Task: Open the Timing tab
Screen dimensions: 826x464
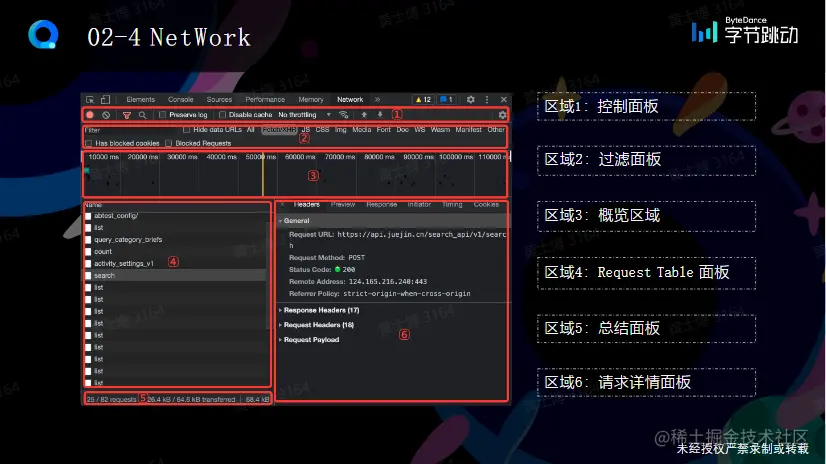Action: [452, 204]
